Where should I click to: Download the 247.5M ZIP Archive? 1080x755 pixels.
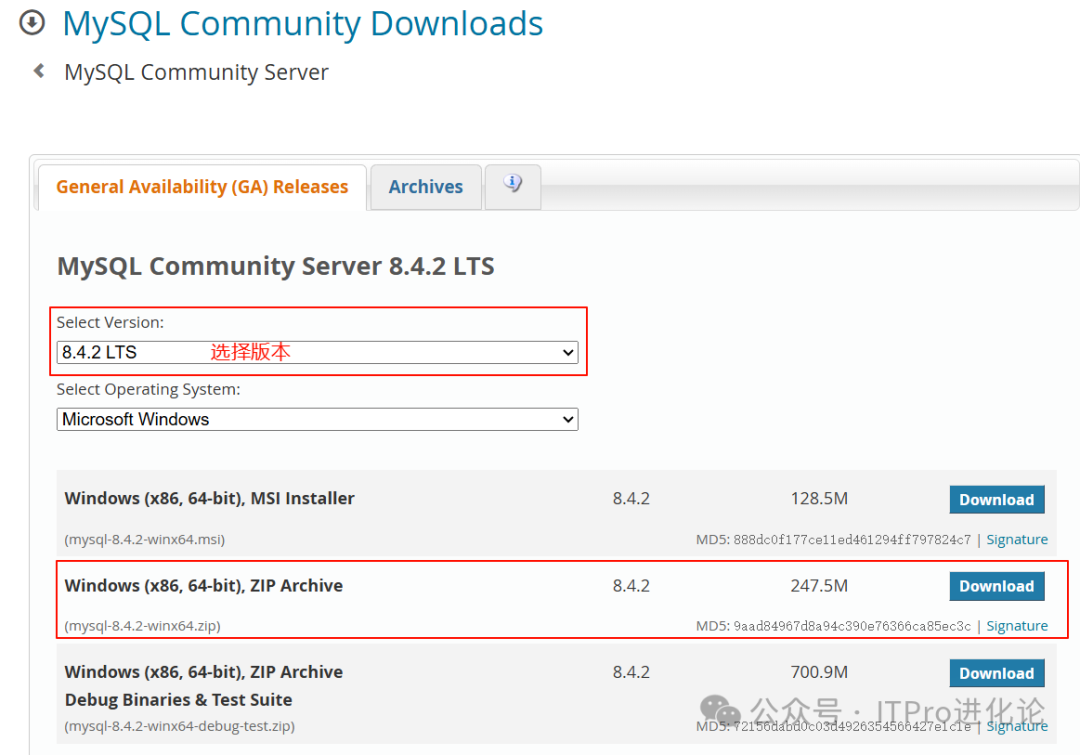[x=997, y=586]
